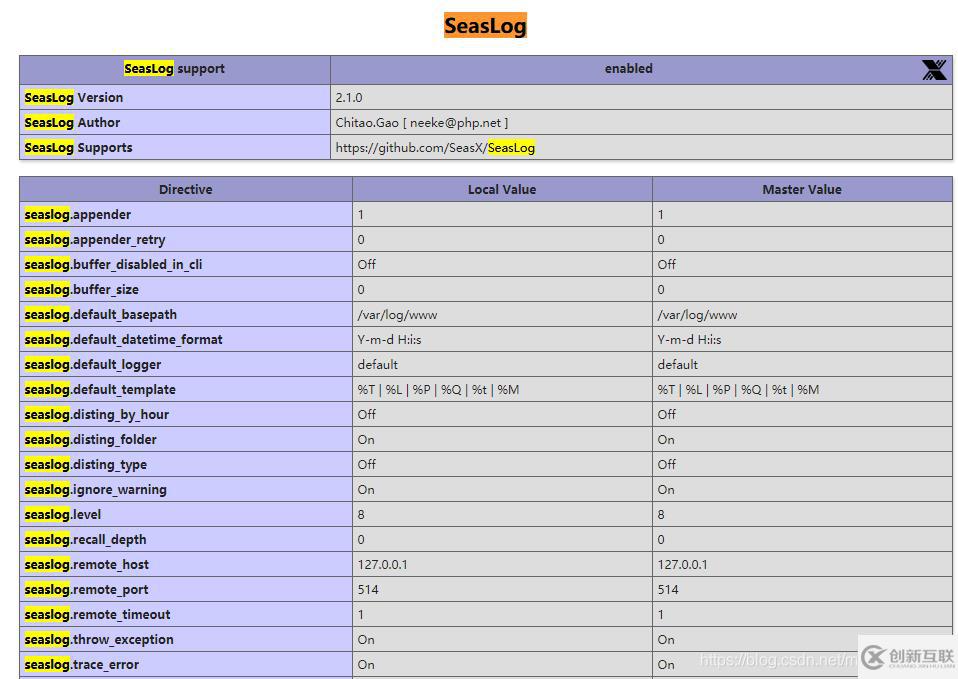Click local value On for disting_folder

click(366, 440)
